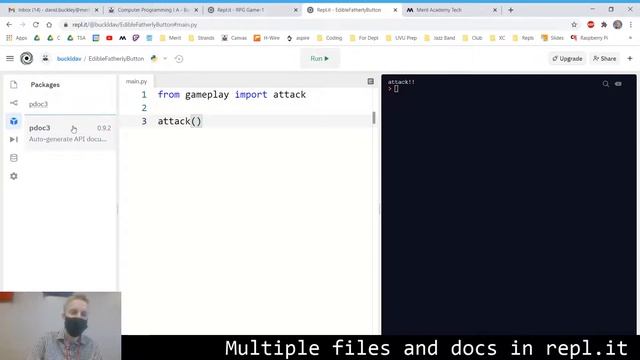Click the EdibleFatherlyButton repl name

(116, 59)
